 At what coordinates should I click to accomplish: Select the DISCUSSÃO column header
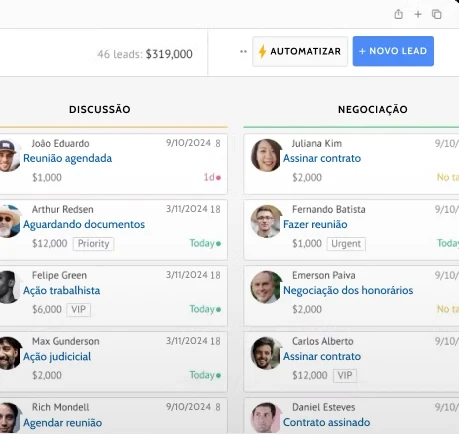pyautogui.click(x=100, y=109)
